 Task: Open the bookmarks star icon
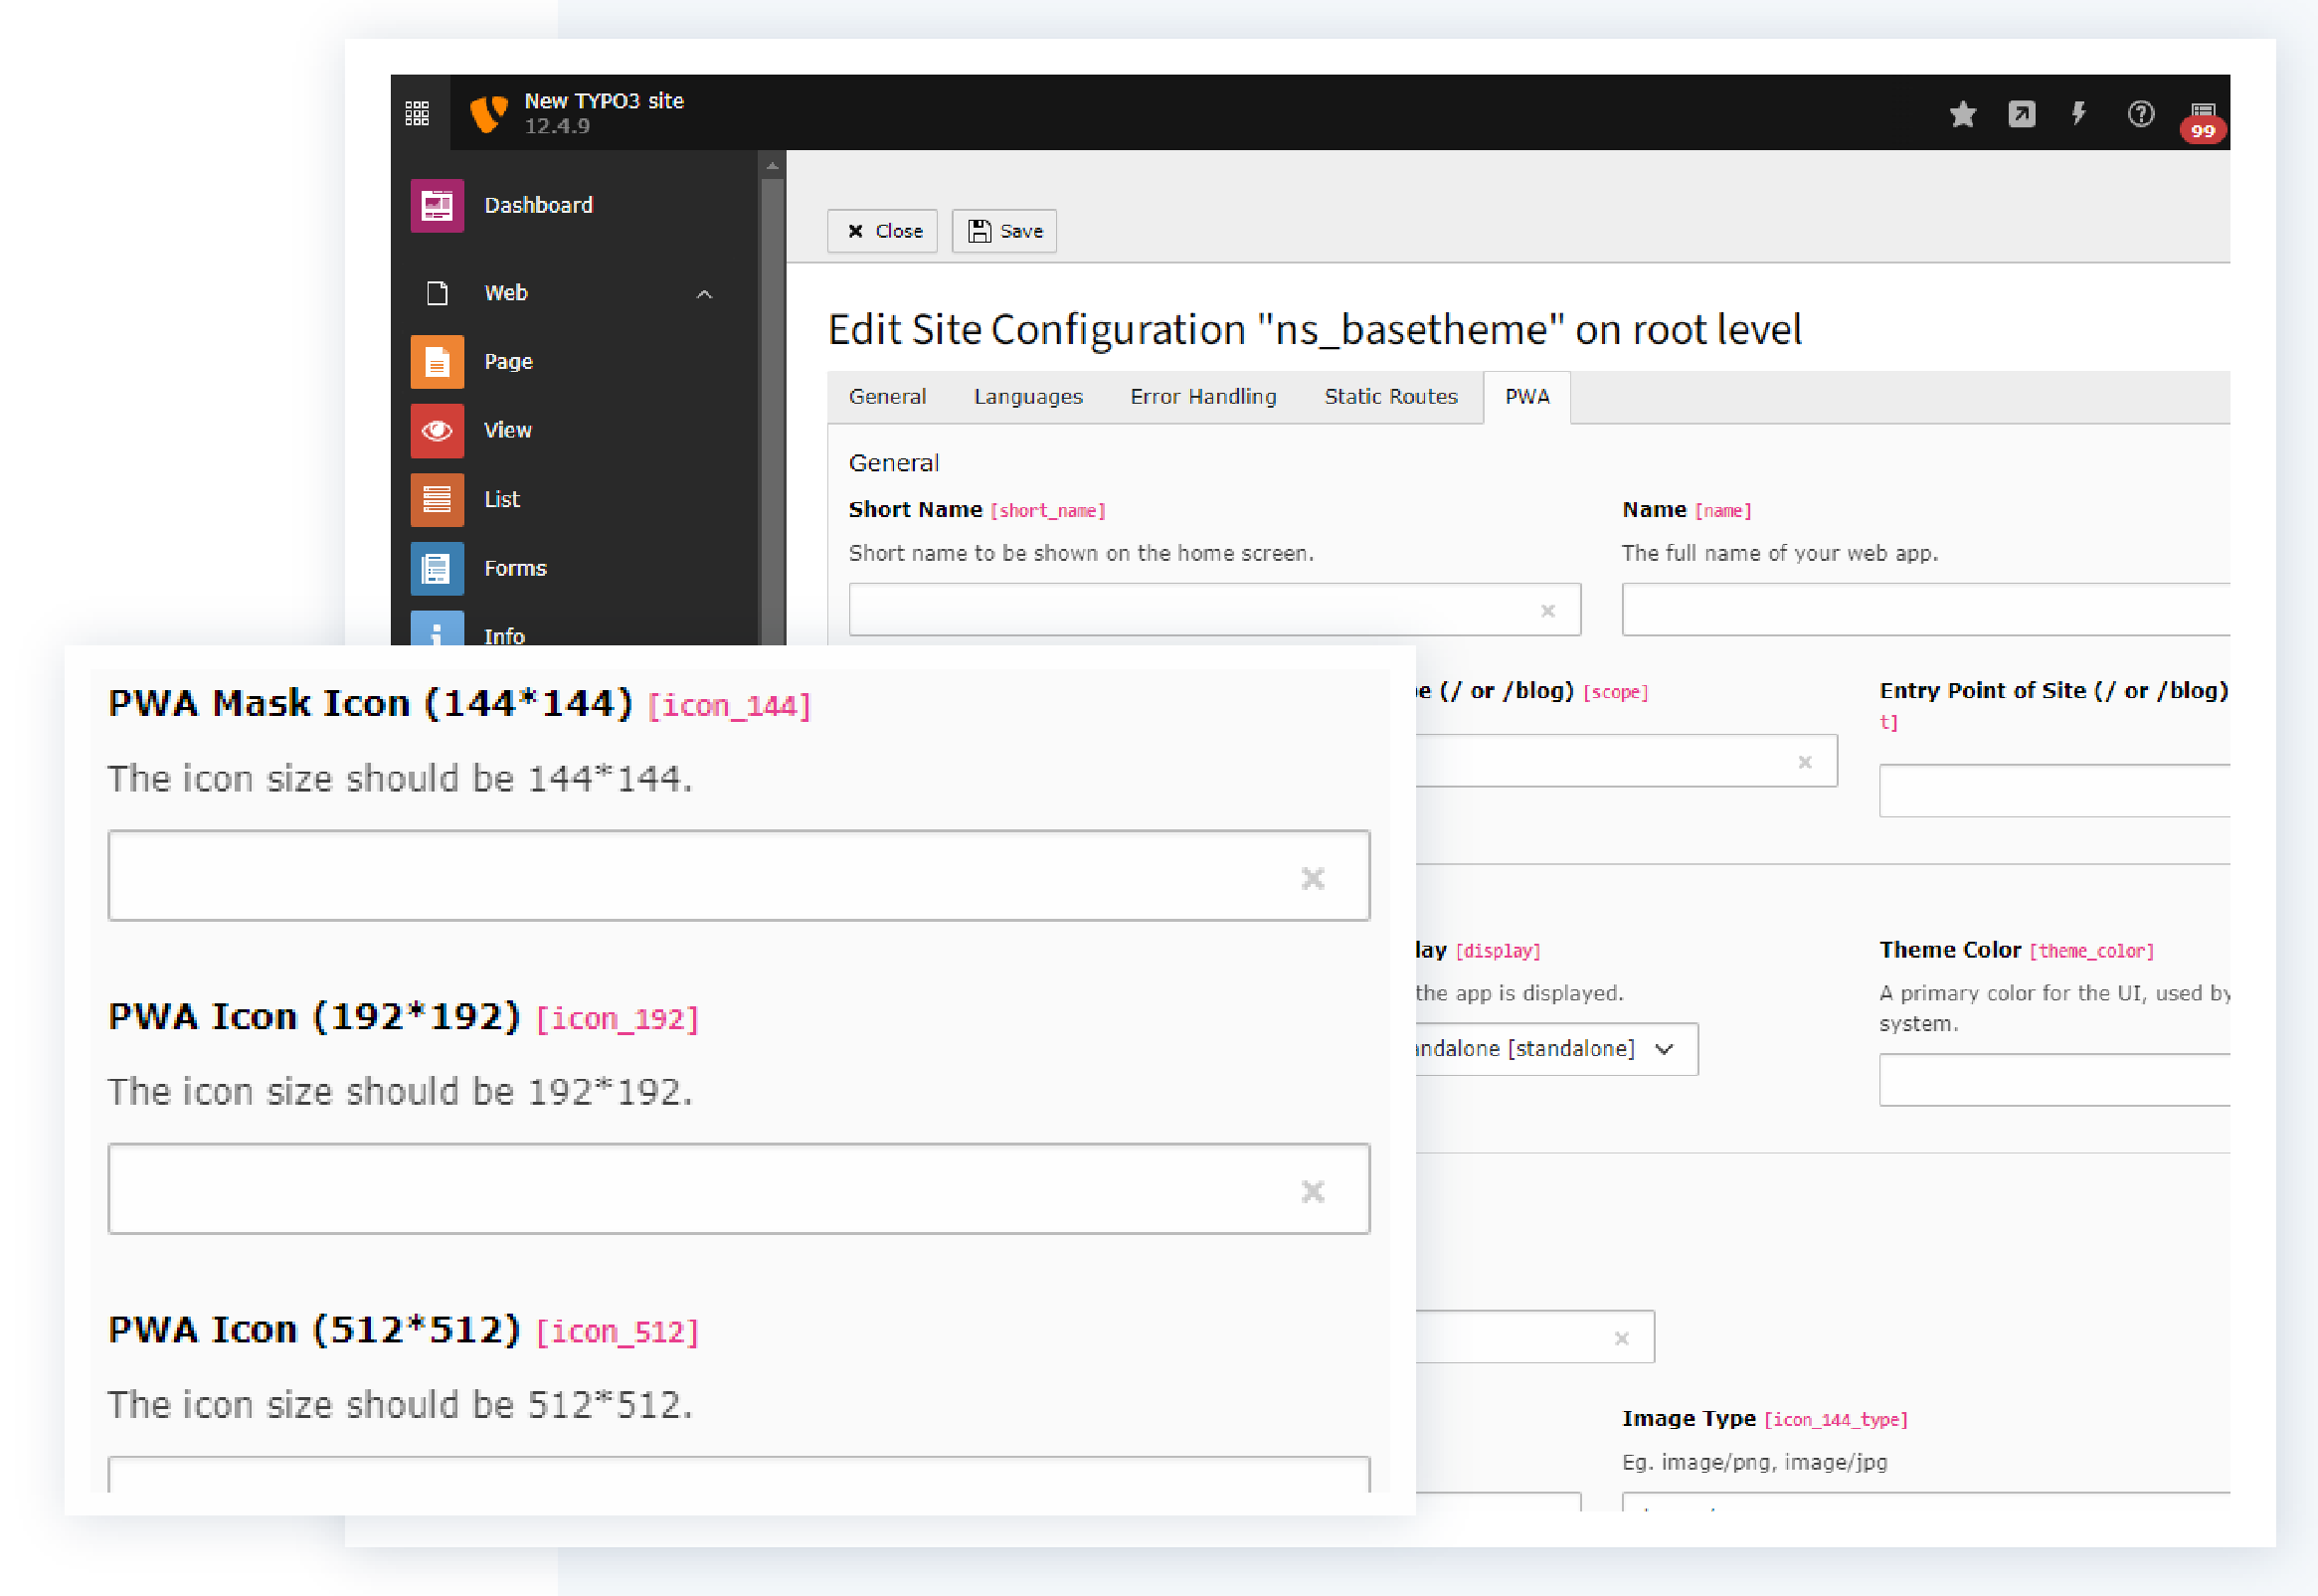pyautogui.click(x=1962, y=114)
